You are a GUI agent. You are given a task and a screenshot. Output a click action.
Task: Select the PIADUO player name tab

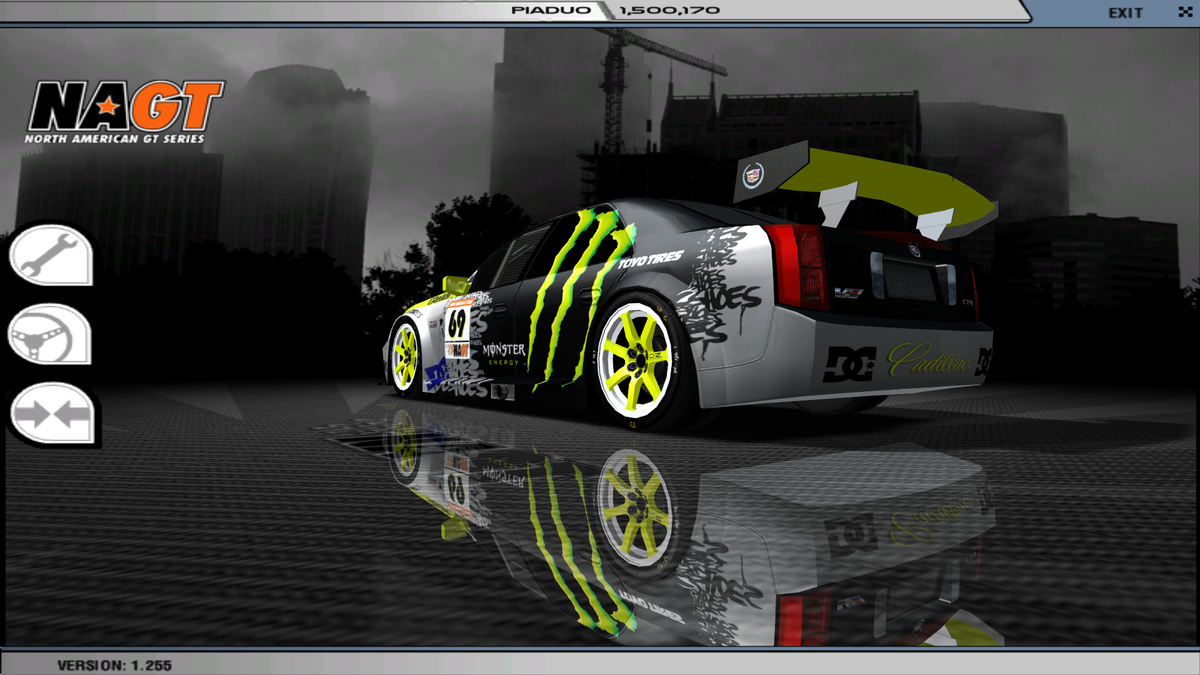(x=552, y=11)
